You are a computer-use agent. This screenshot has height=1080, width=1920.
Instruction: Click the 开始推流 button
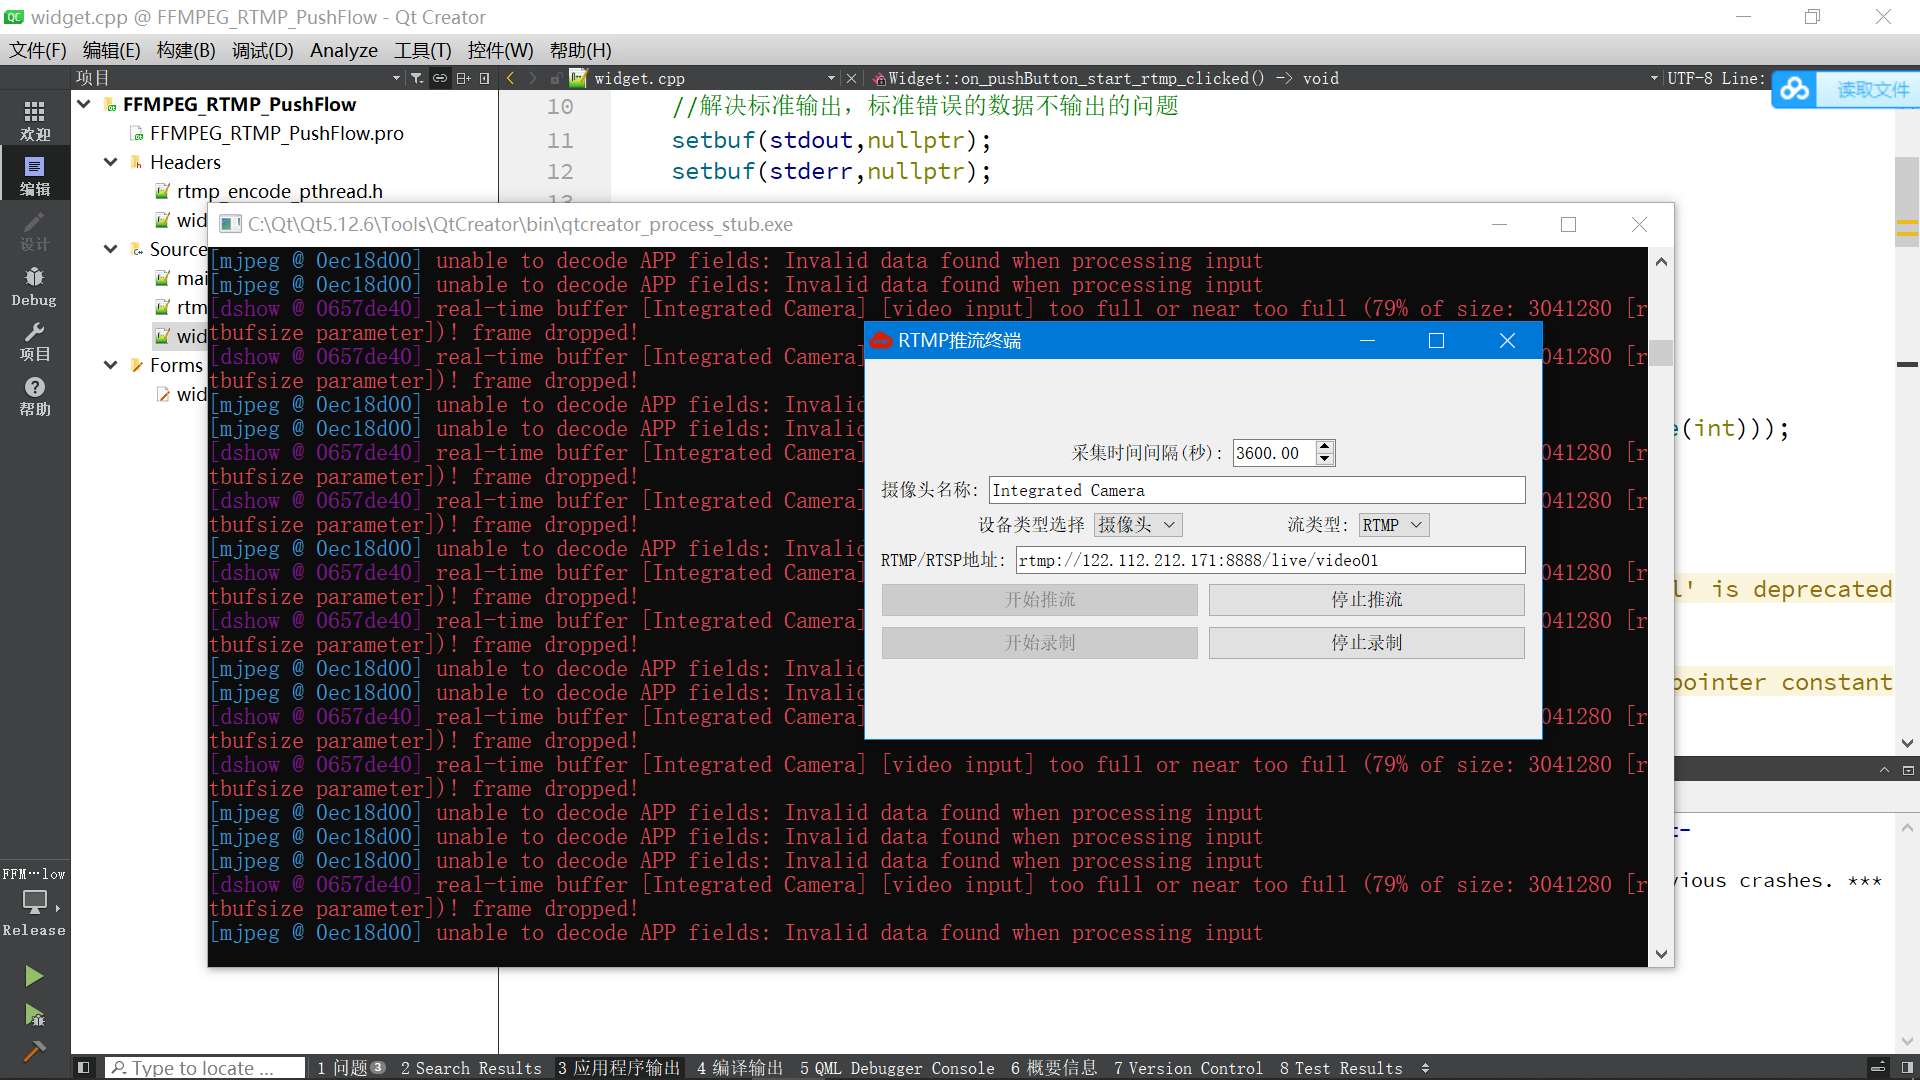1039,599
